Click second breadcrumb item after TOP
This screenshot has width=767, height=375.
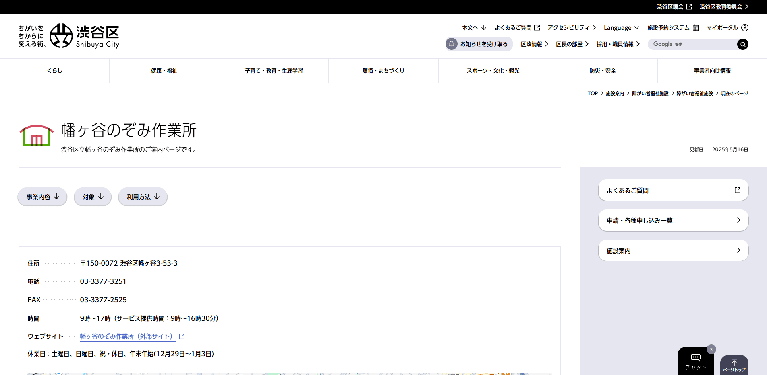point(615,93)
